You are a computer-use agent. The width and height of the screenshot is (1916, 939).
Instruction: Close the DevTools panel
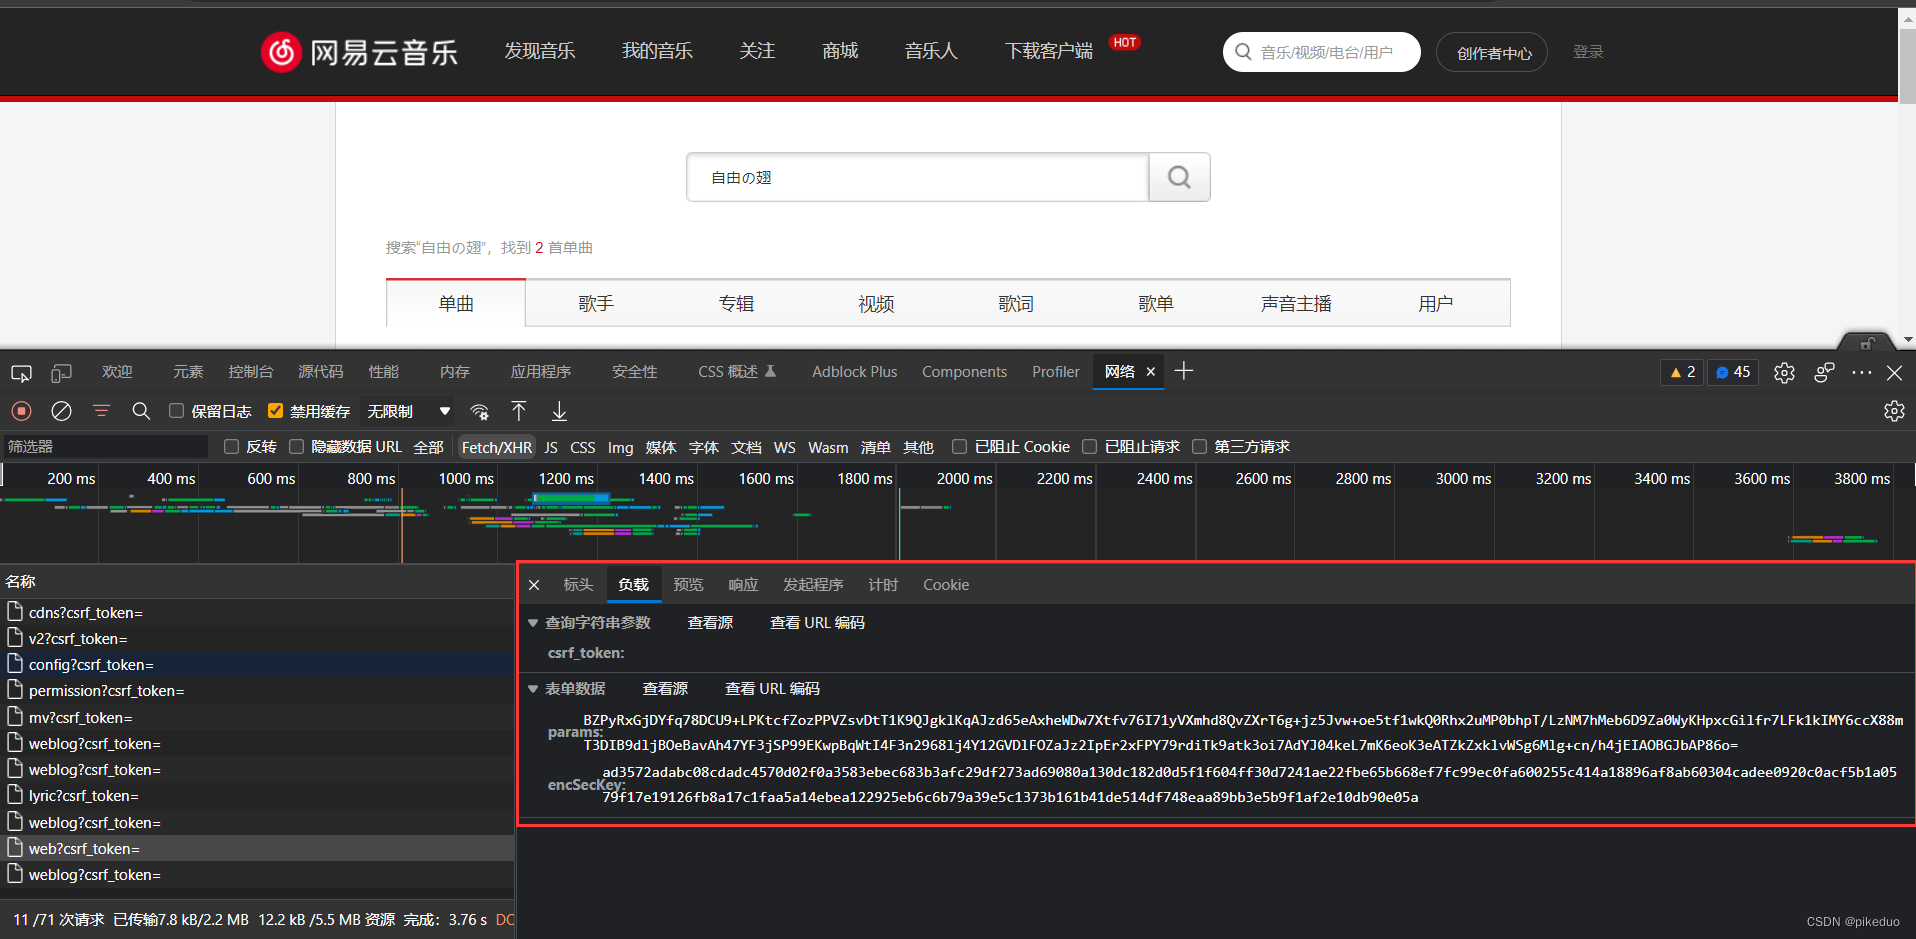[x=1894, y=373]
